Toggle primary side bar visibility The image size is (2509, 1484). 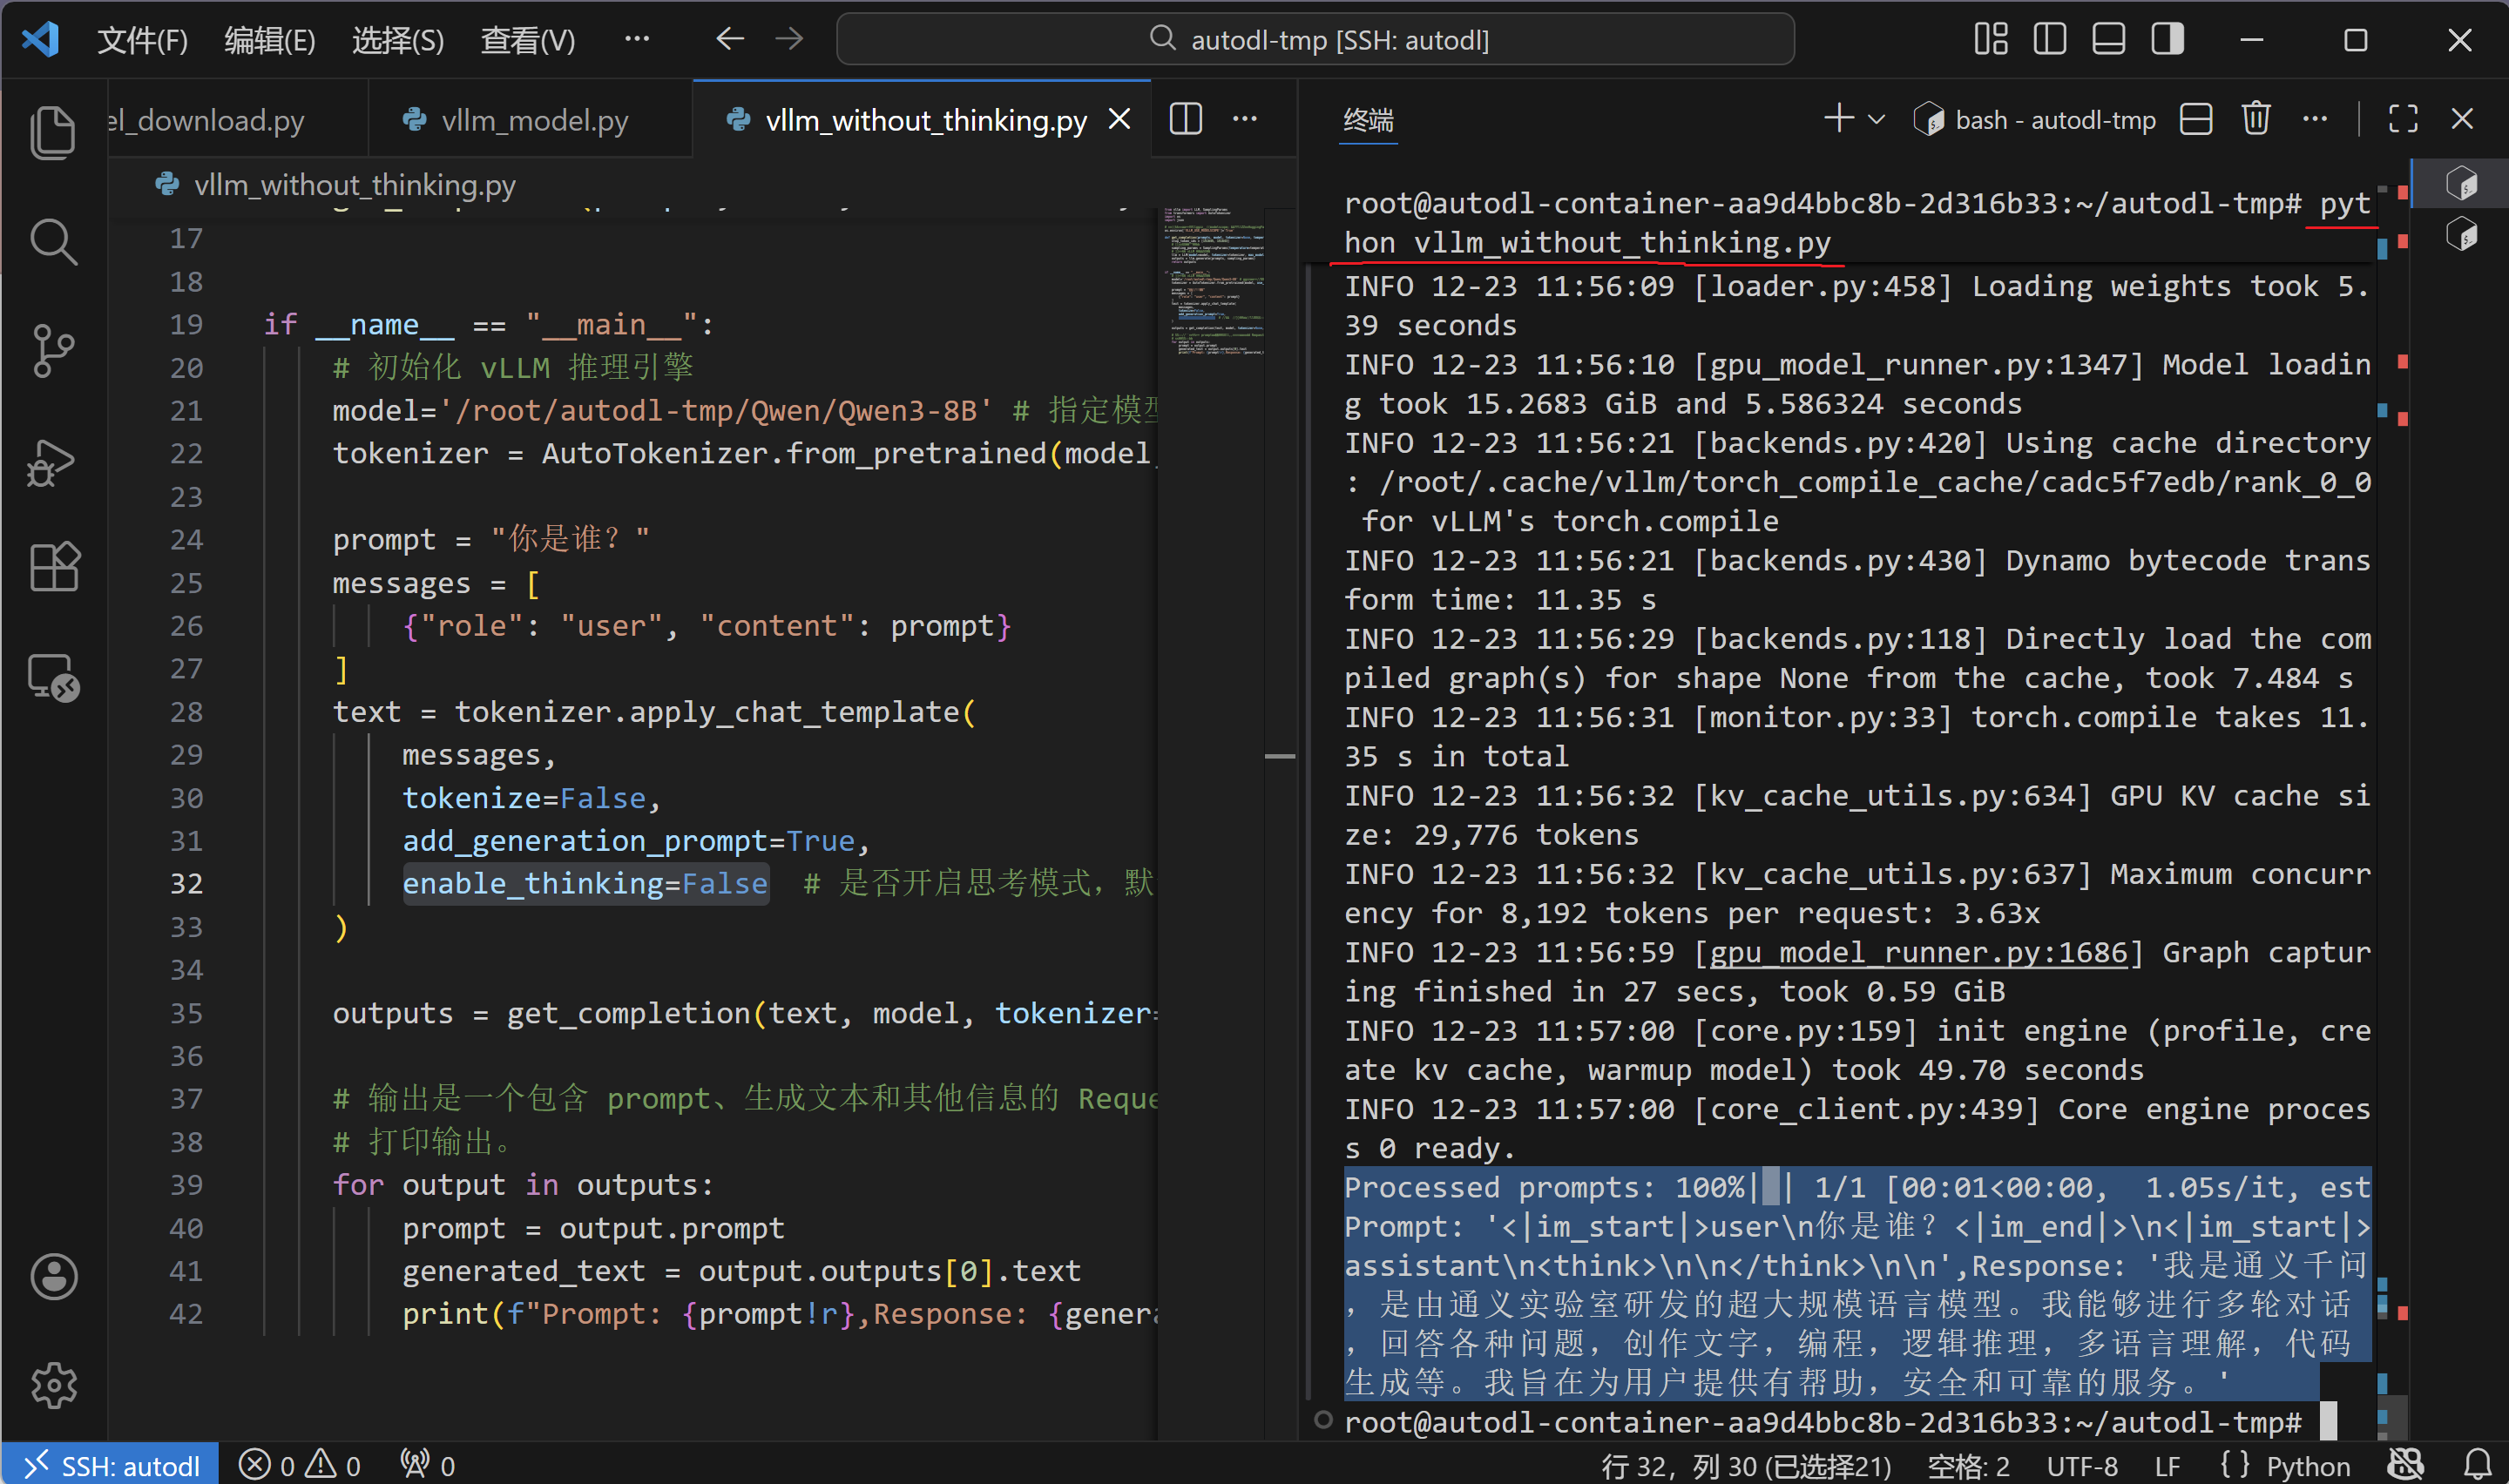click(x=2049, y=40)
